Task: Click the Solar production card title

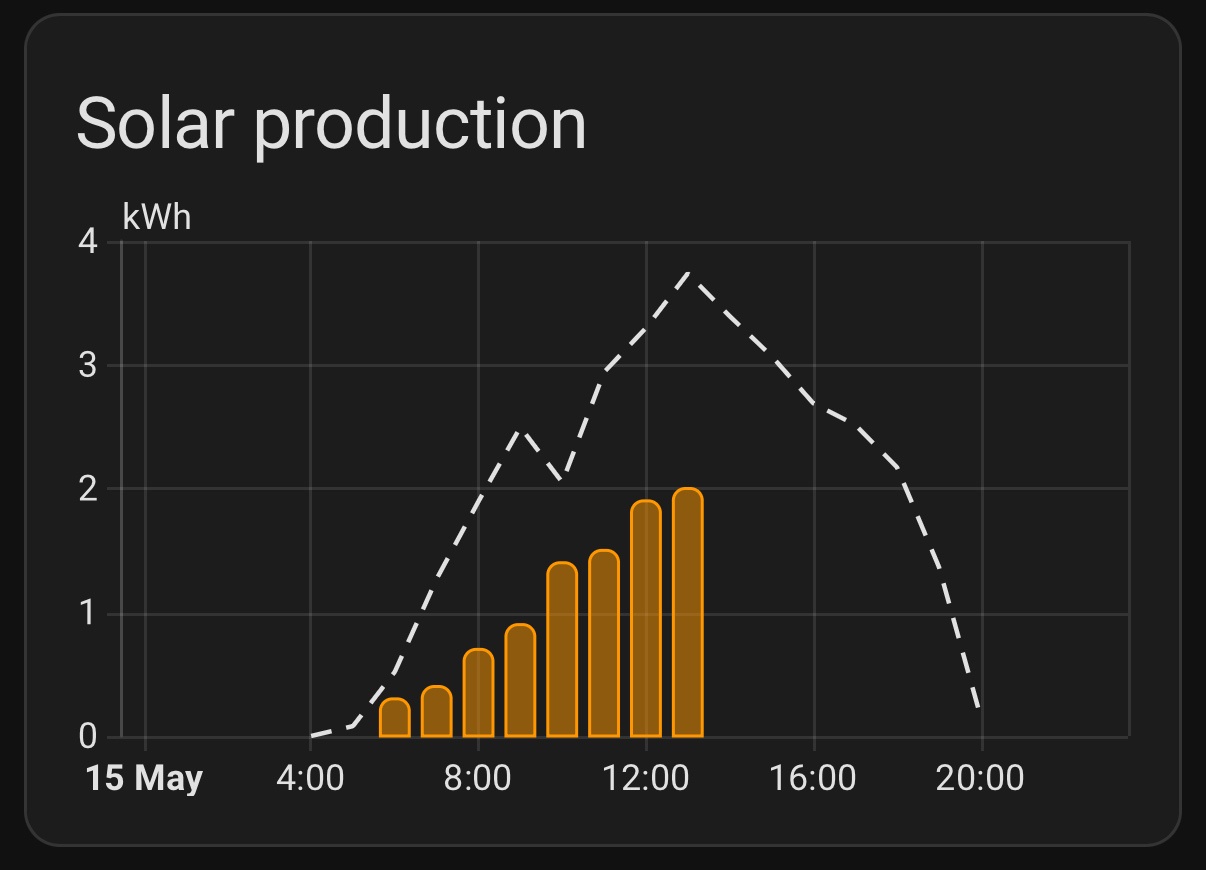Action: pos(331,124)
